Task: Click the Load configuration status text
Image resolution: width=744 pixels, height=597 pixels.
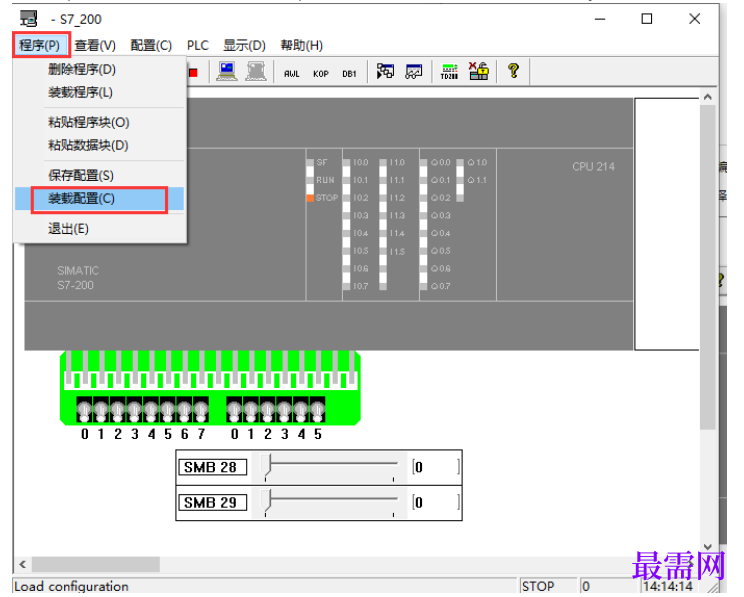Action: [71, 587]
